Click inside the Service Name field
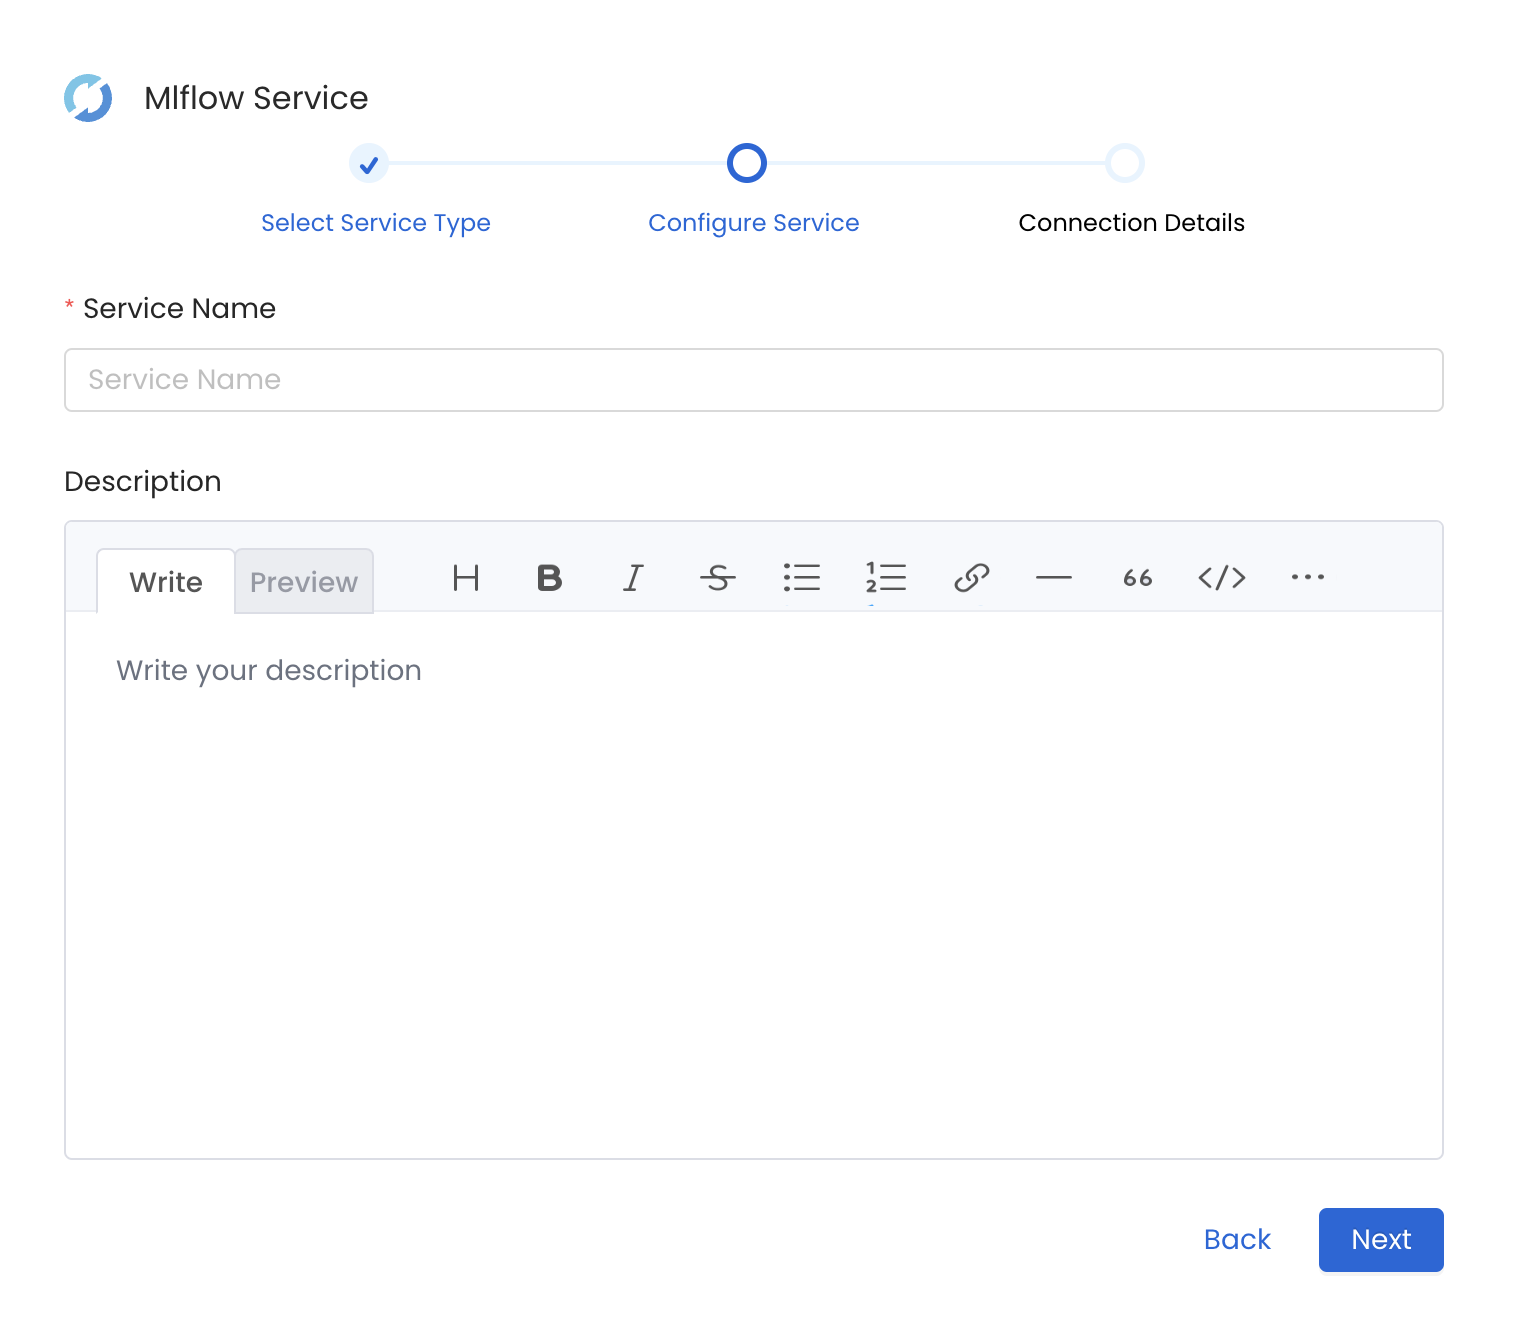Screen dimensions: 1514x1340 click(x=753, y=380)
